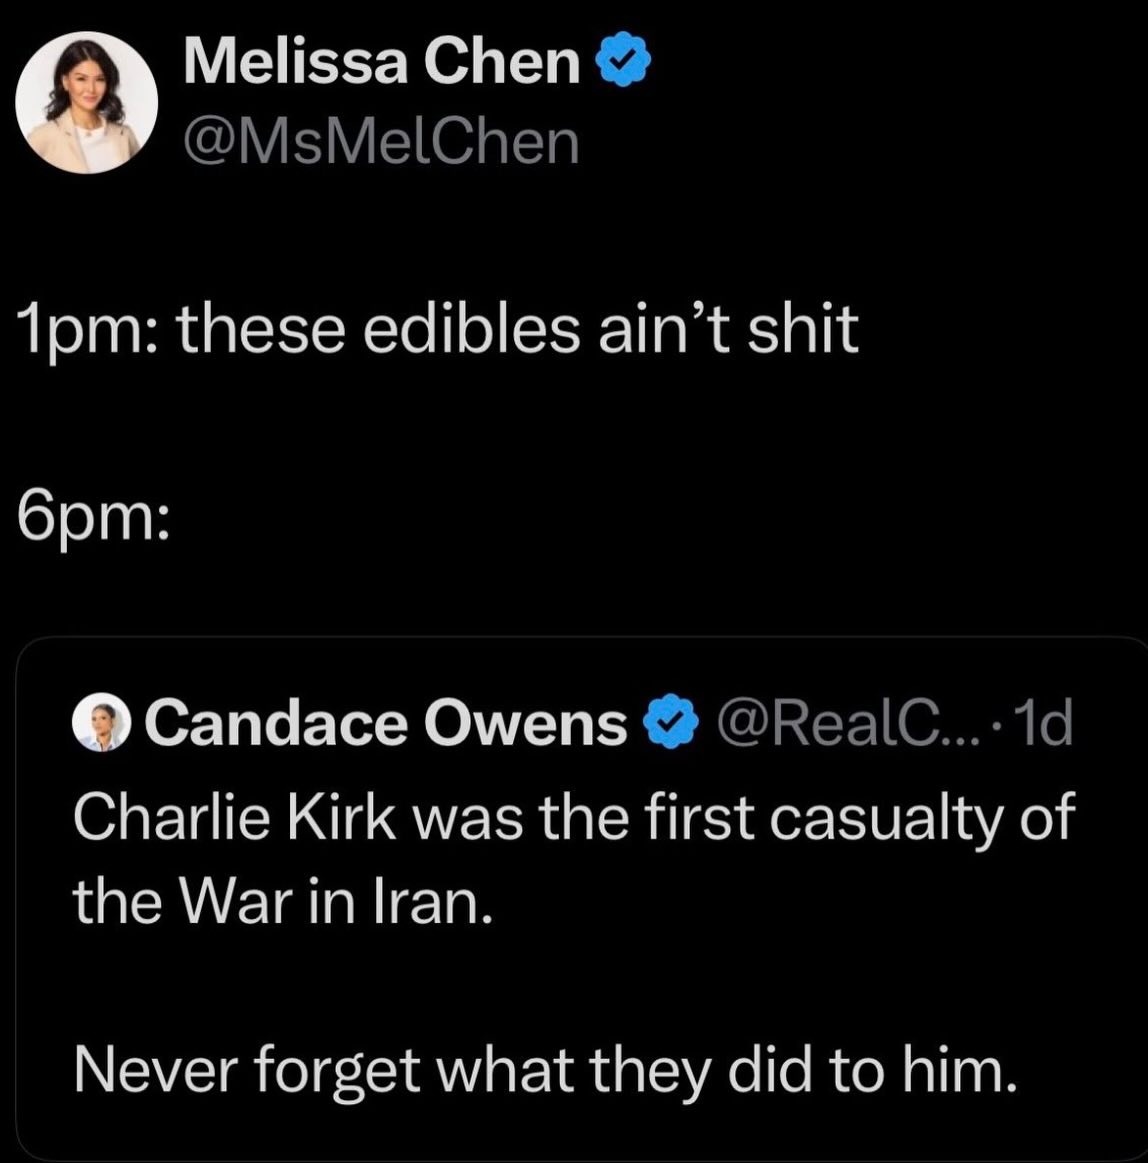
Task: Visit the @MsMelChen handle
Action: click(x=381, y=143)
